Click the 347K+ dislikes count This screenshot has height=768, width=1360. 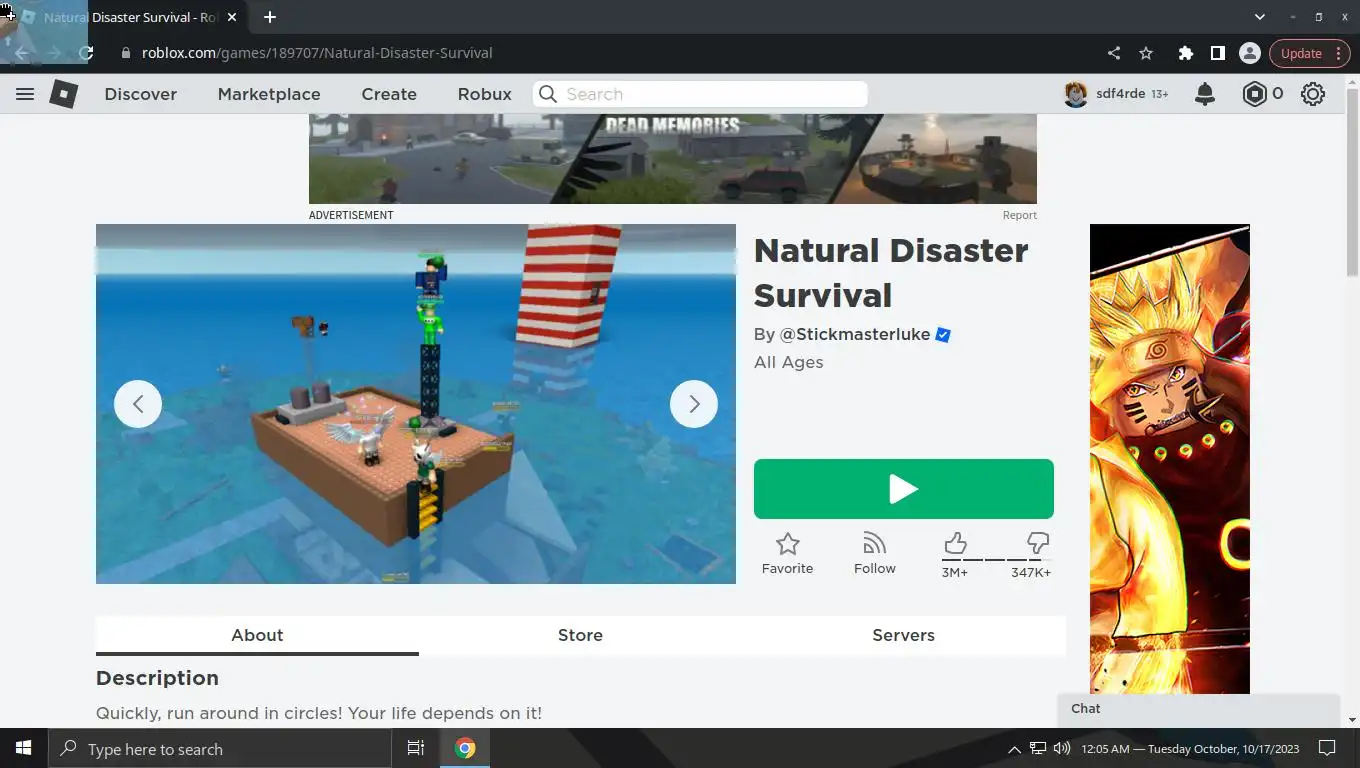click(x=1031, y=573)
